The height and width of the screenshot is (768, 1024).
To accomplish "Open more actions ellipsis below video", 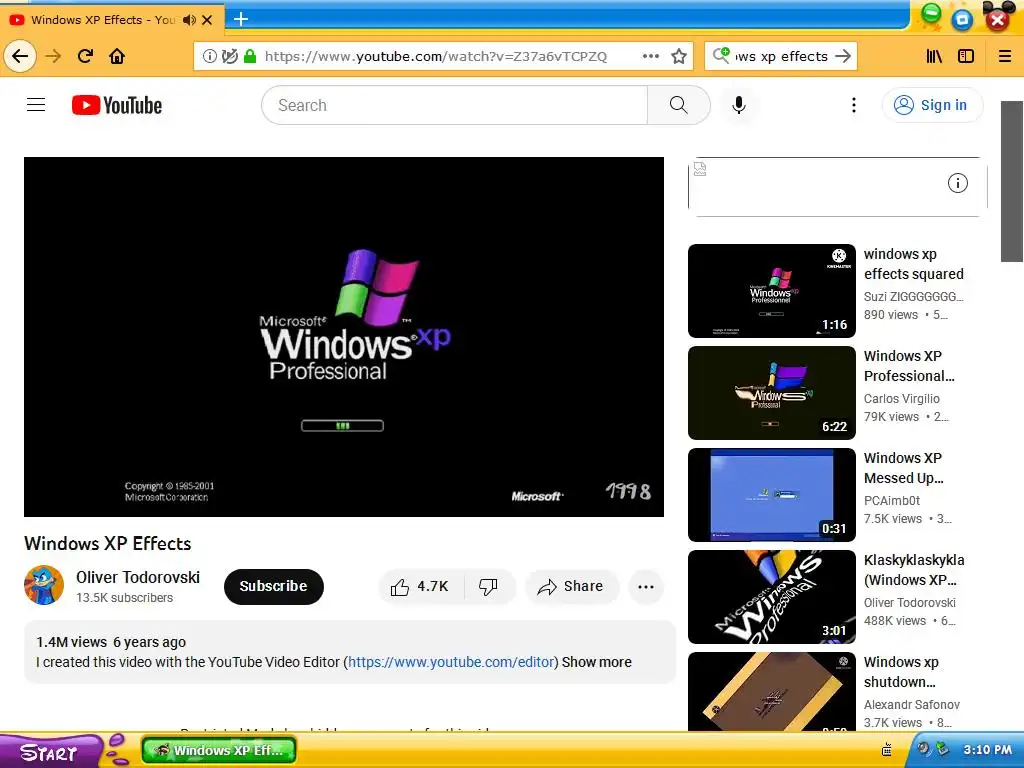I will pos(646,586).
